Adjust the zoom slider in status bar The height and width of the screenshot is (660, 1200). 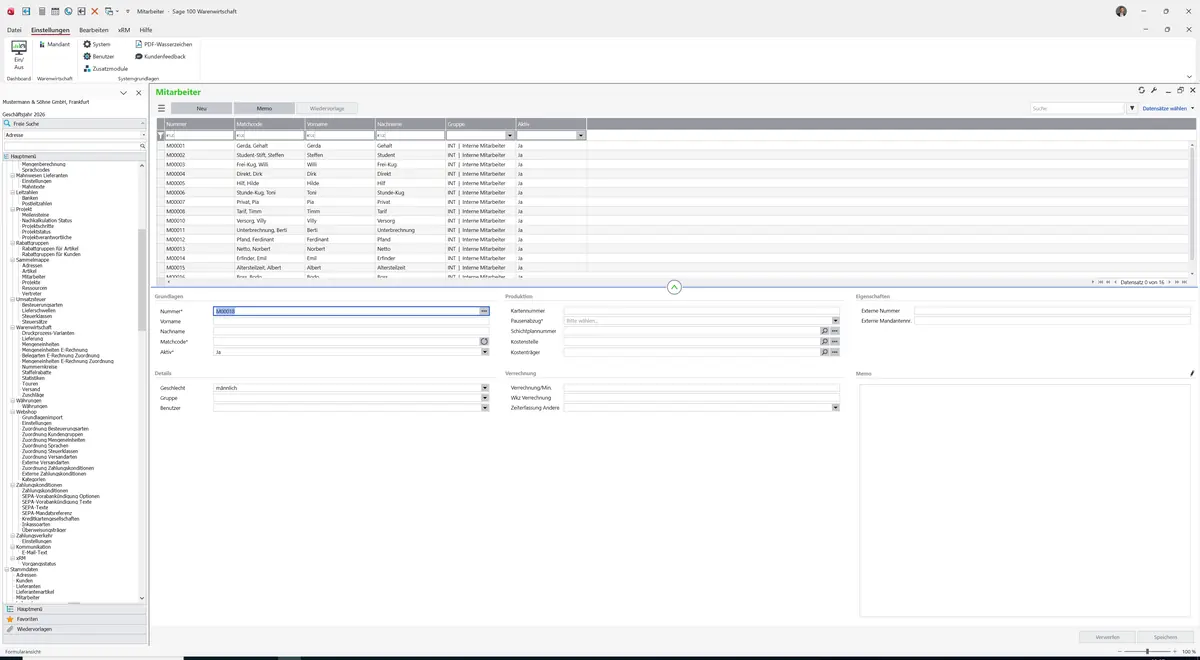1146,652
